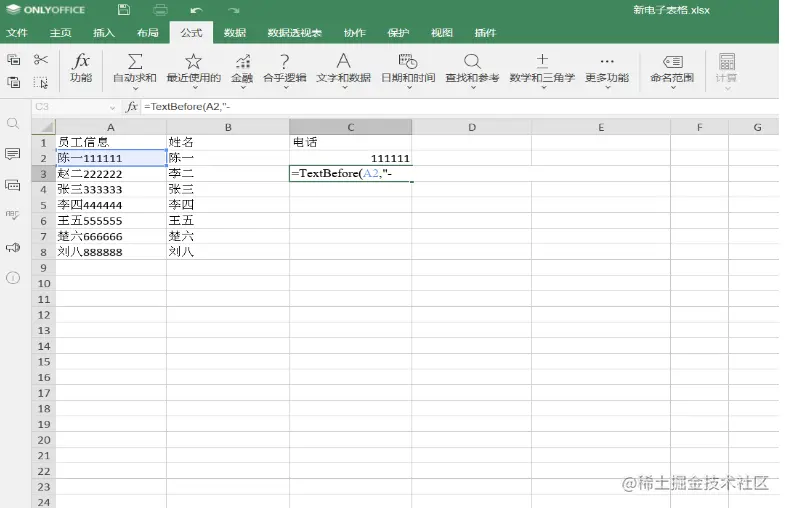The image size is (785, 508).
Task: Undo the last action
Action: [196, 10]
